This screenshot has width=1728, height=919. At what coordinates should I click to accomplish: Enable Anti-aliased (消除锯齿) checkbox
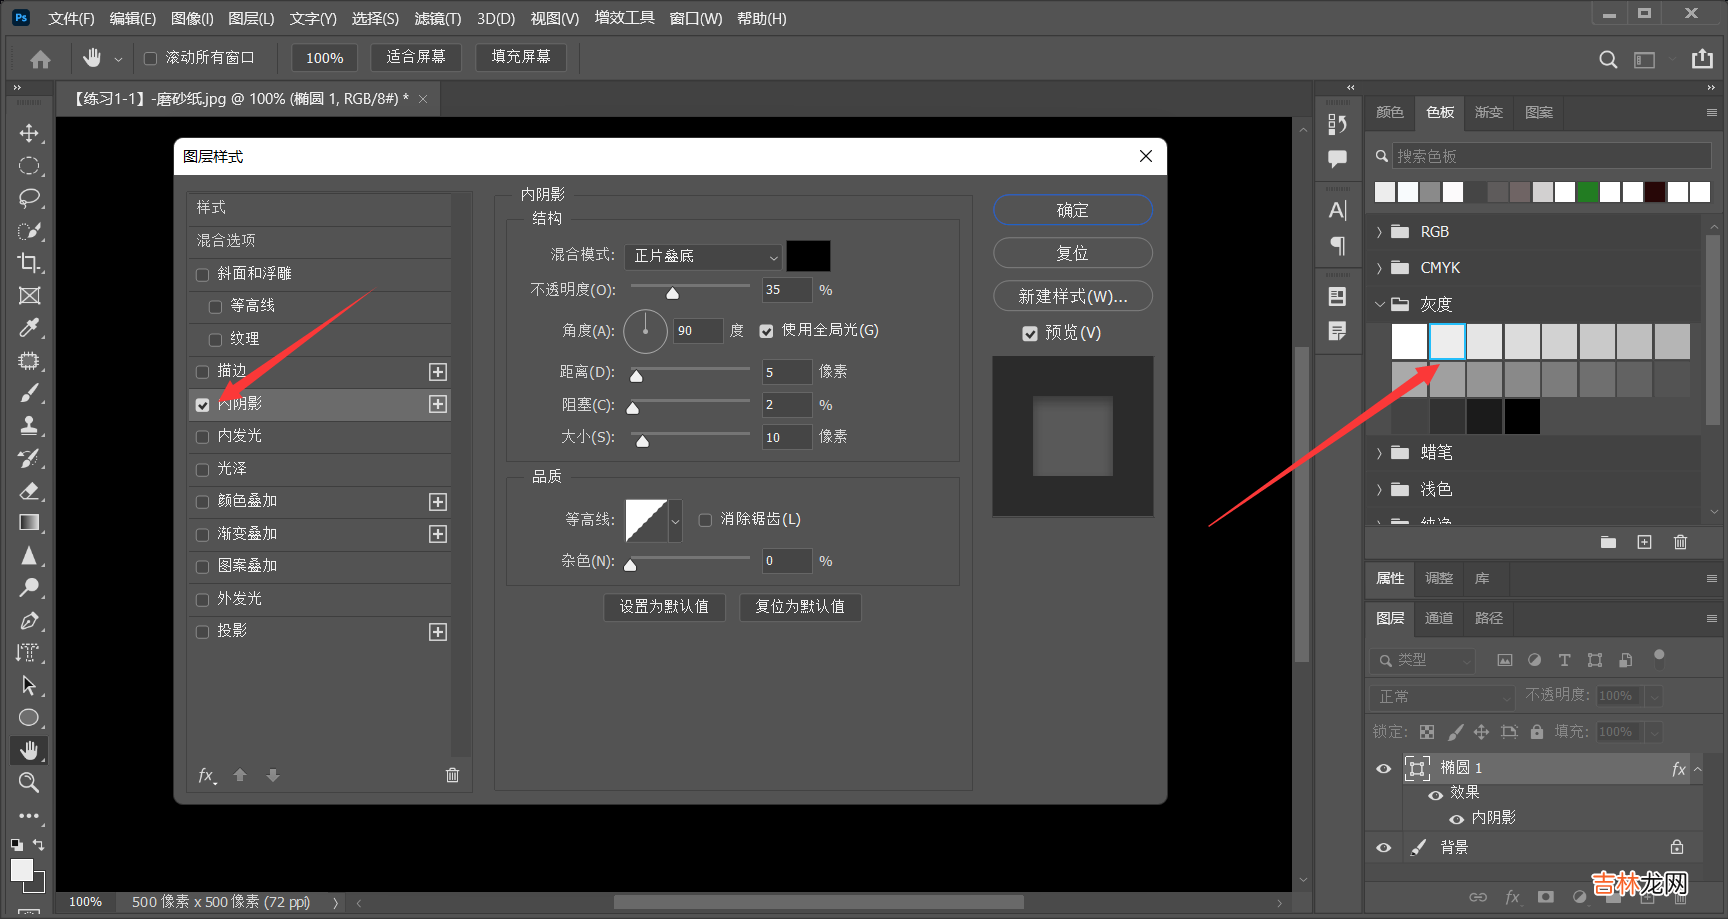(705, 520)
